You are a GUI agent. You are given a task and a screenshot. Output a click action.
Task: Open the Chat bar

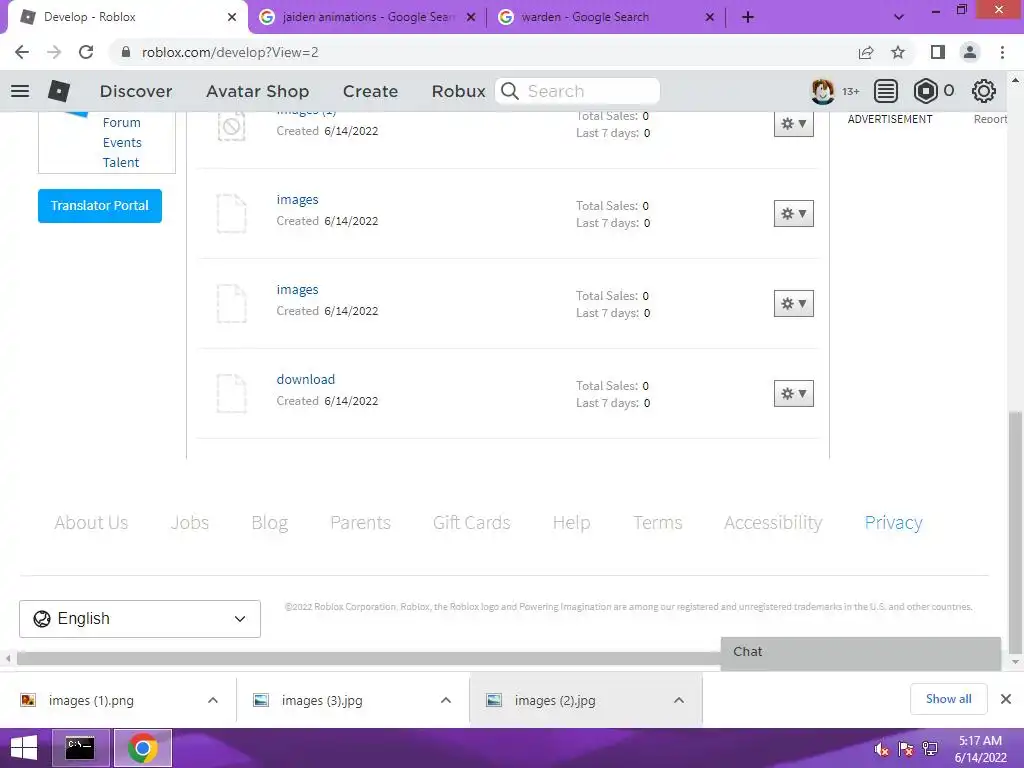tap(861, 652)
